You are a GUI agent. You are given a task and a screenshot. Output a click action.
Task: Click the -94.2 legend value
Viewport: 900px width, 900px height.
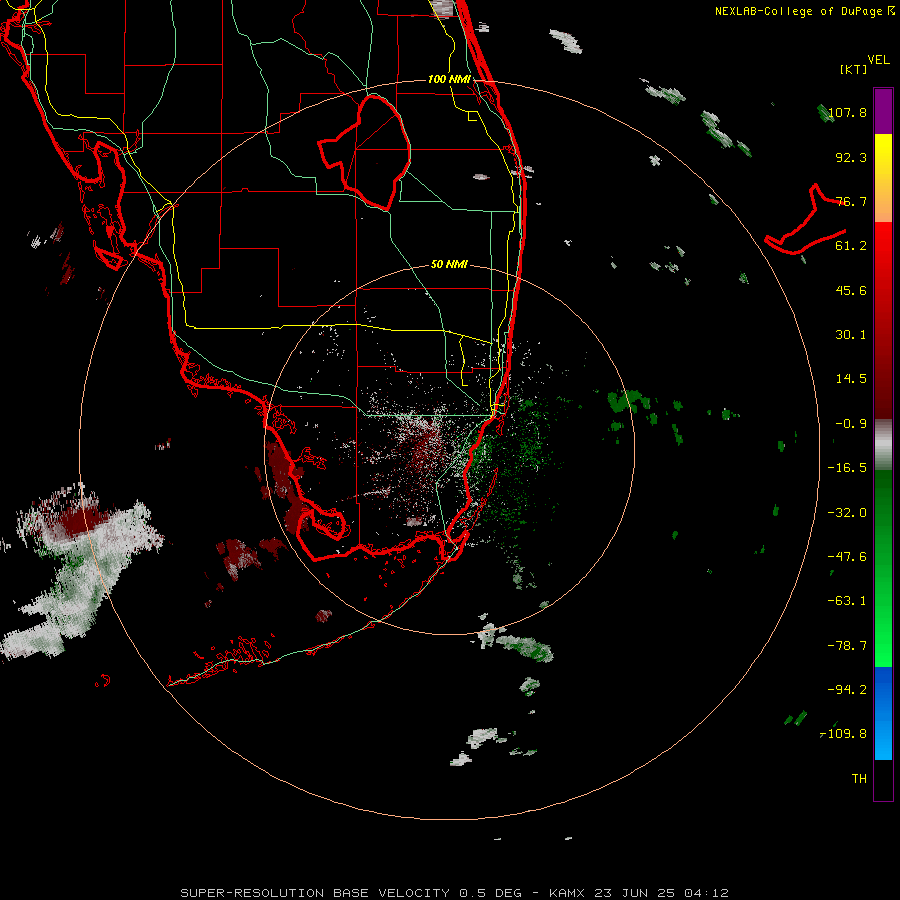point(847,690)
